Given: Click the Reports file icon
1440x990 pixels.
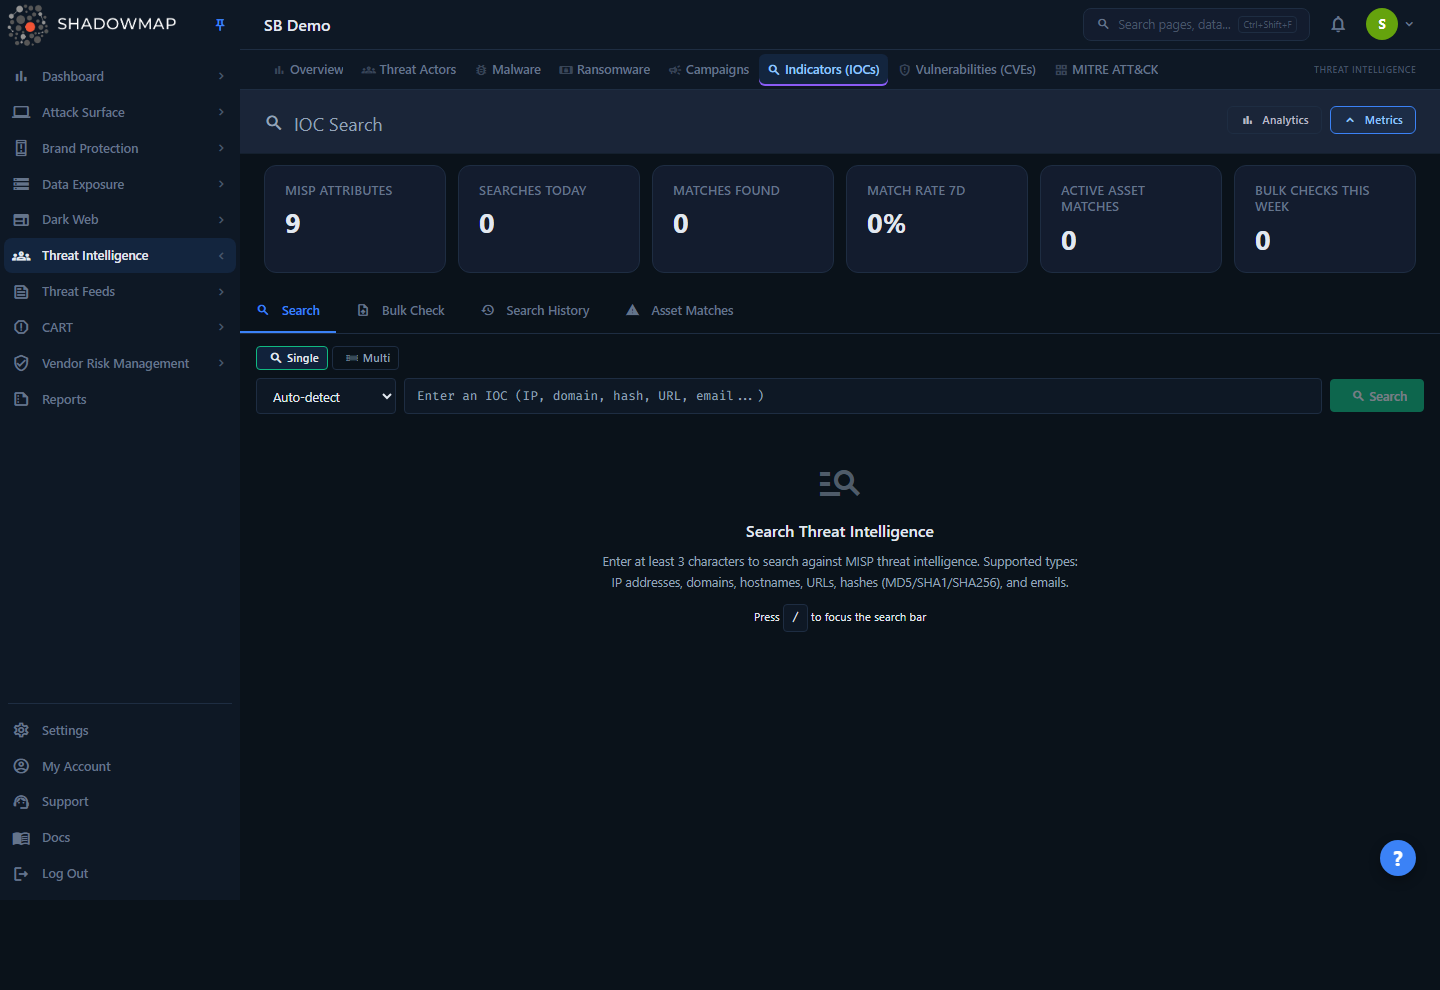Looking at the screenshot, I should (21, 399).
